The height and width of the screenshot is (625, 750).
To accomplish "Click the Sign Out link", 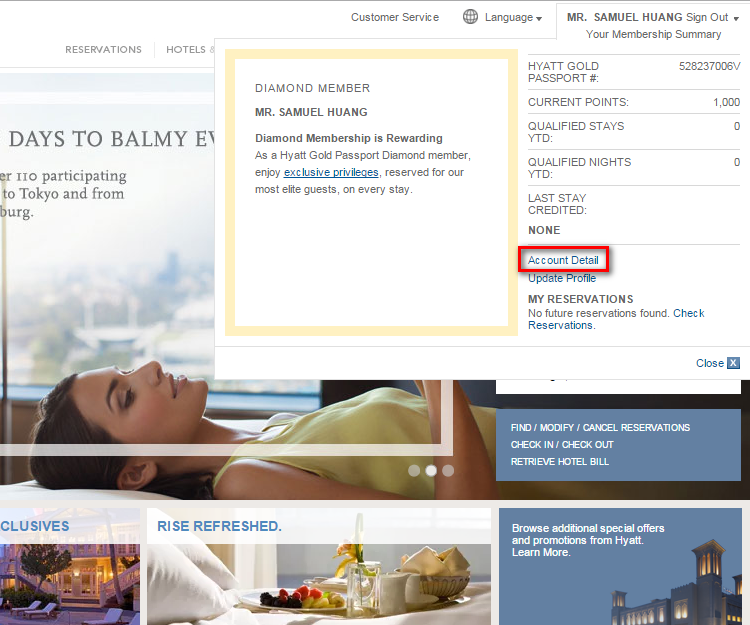I will (707, 17).
